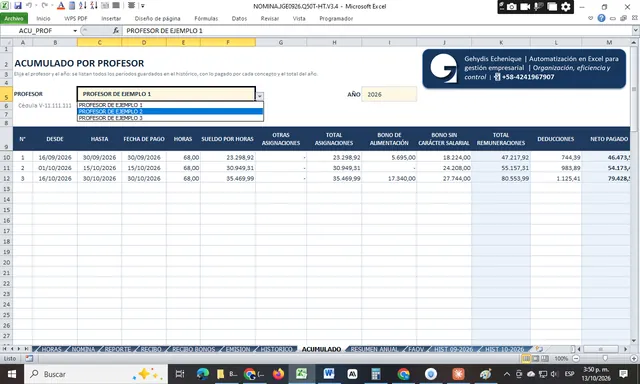Open the Vista ribbon tab

[x=299, y=18]
